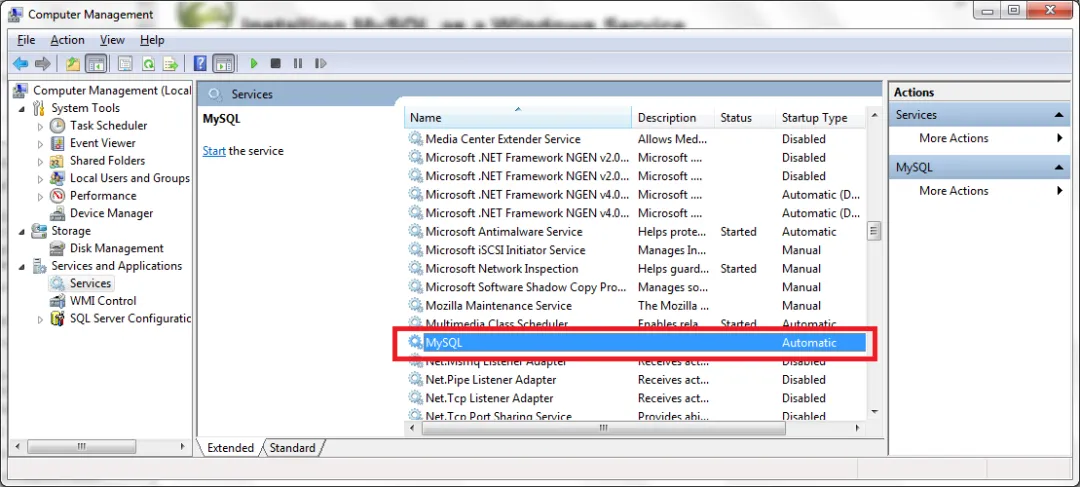This screenshot has height=487, width=1080.
Task: Click the Restart Service toolbar icon
Action: click(320, 63)
